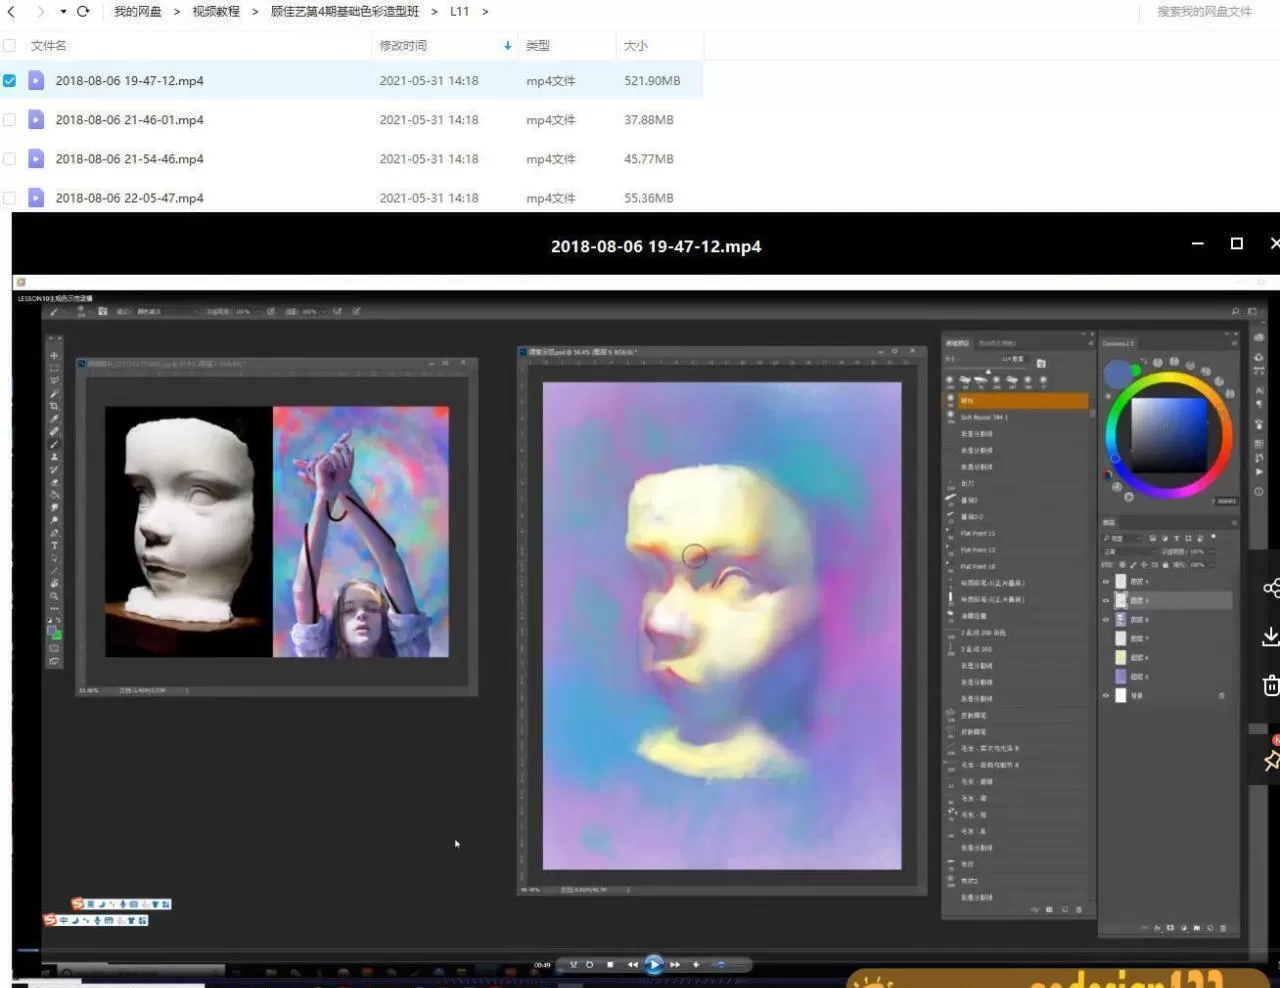Uncheck the 2018-08-06 19-47-12.mp4 checkbox
1280x988 pixels.
[10, 81]
